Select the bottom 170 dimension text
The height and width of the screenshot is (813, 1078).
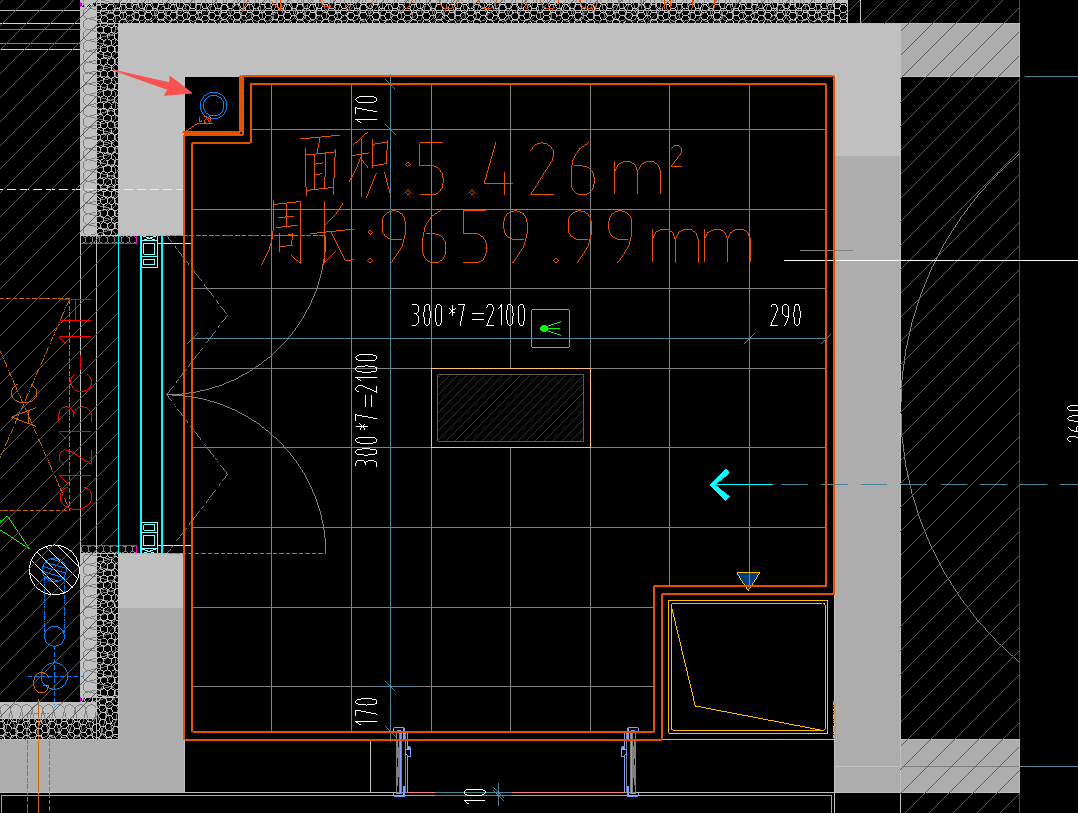click(366, 711)
